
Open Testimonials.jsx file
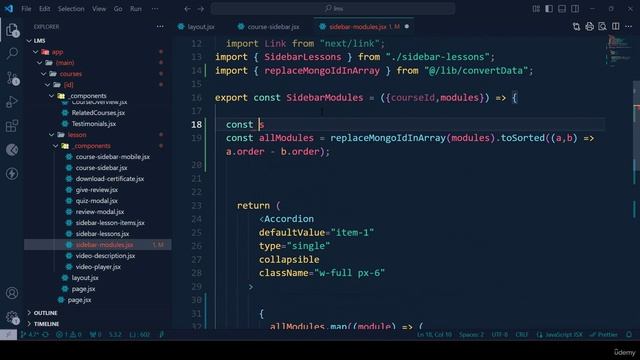coord(93,124)
